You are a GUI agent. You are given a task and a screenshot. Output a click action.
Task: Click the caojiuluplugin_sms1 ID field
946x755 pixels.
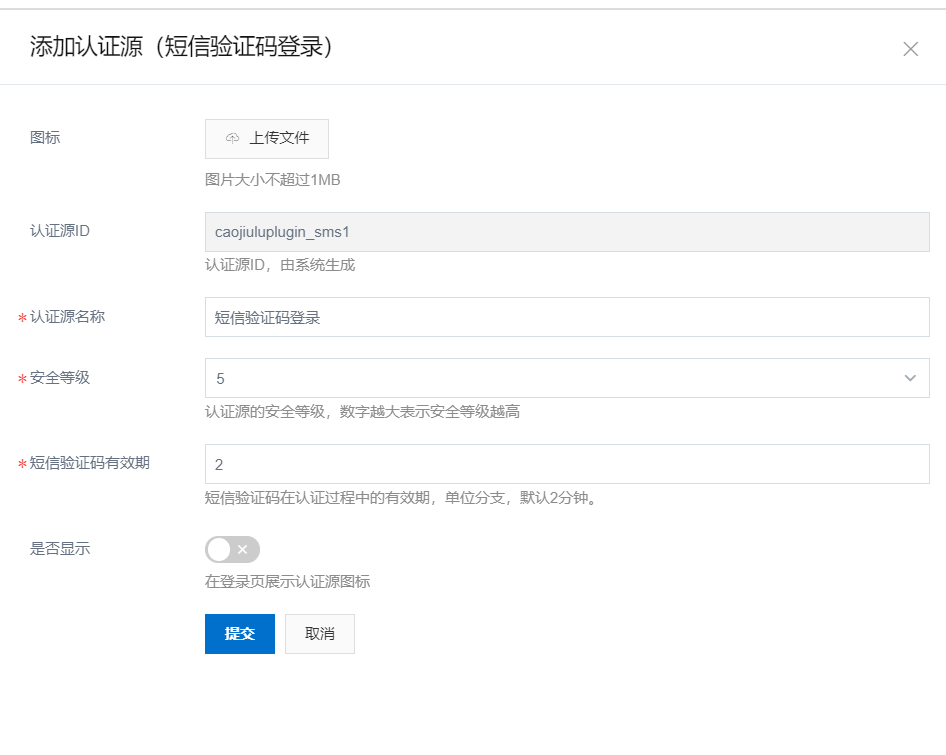coord(566,231)
